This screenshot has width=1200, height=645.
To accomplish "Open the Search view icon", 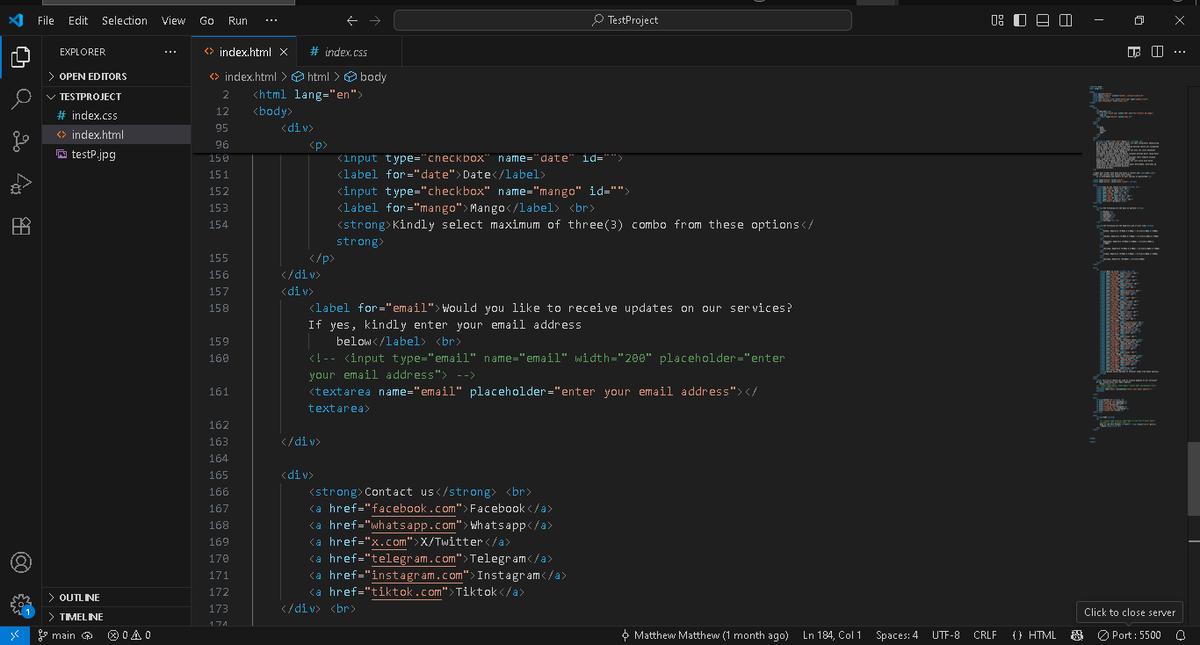I will click(x=21, y=99).
